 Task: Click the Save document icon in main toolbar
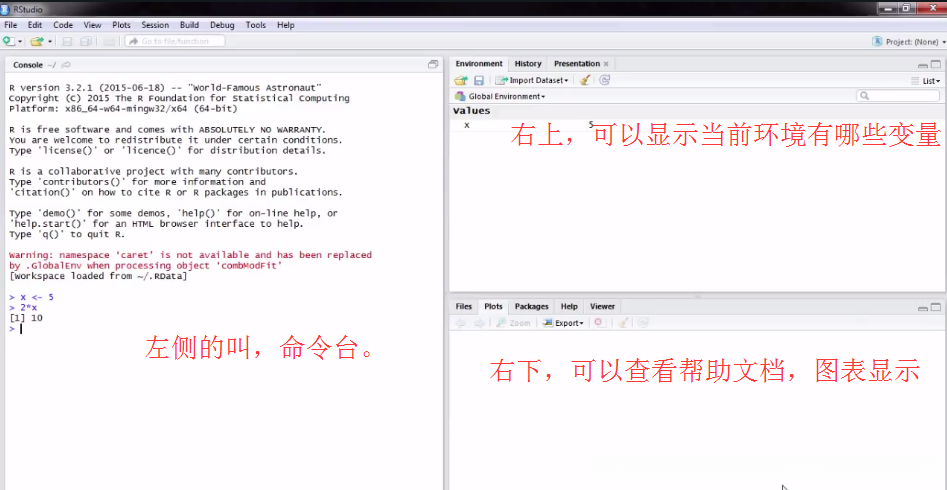click(68, 41)
